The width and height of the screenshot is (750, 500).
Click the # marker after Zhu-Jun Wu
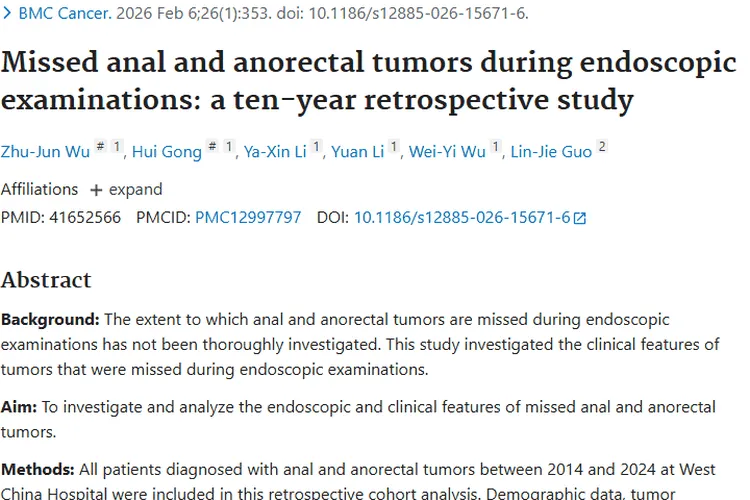coord(102,148)
